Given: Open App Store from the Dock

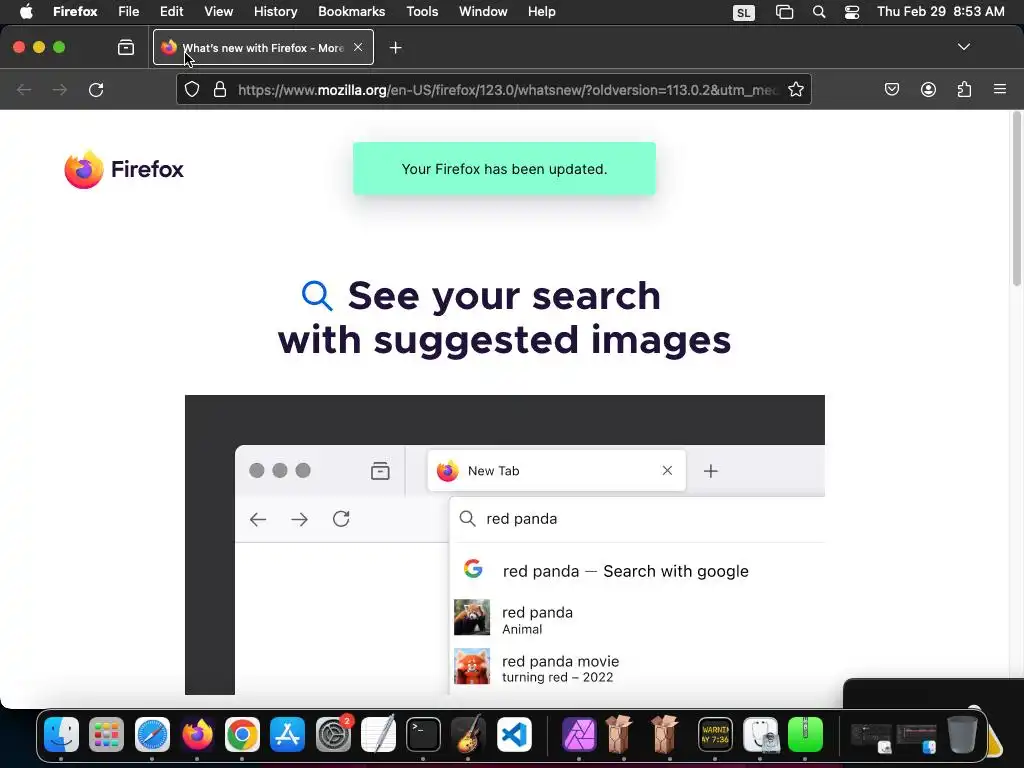Looking at the screenshot, I should [287, 735].
